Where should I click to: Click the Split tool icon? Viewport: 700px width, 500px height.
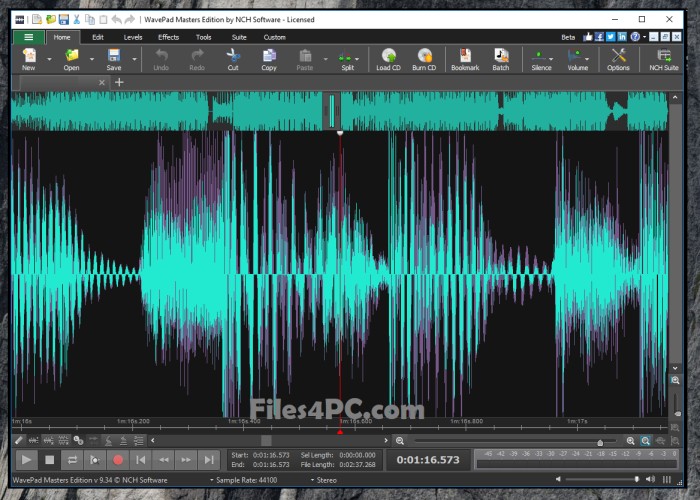[345, 57]
